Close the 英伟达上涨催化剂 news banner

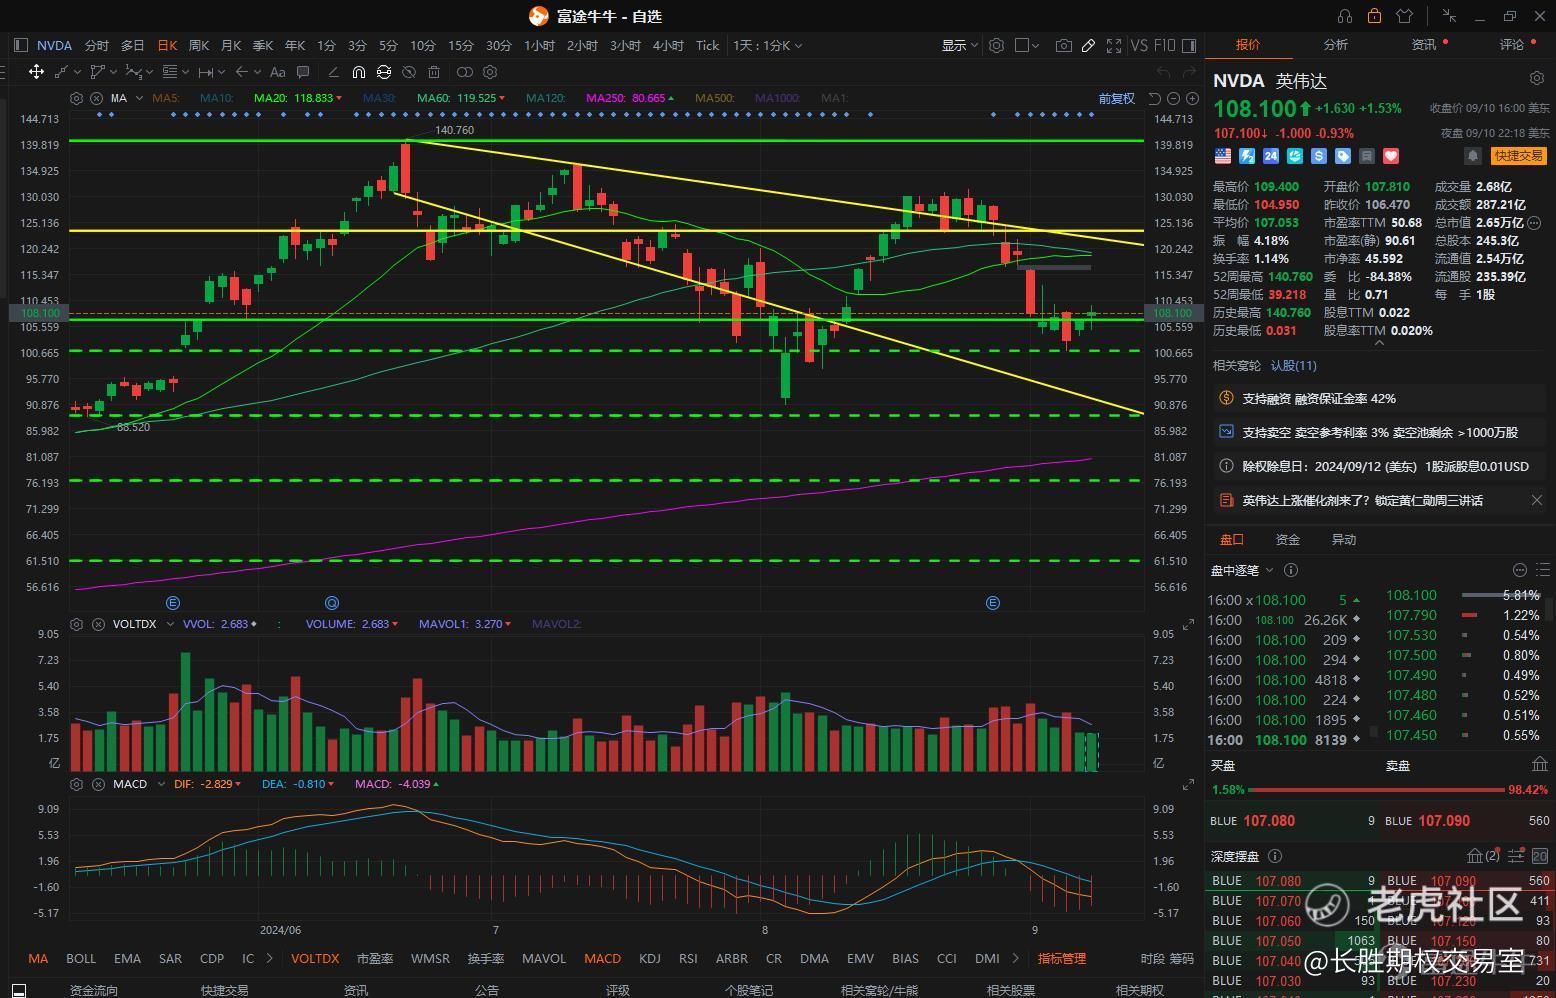click(1537, 500)
